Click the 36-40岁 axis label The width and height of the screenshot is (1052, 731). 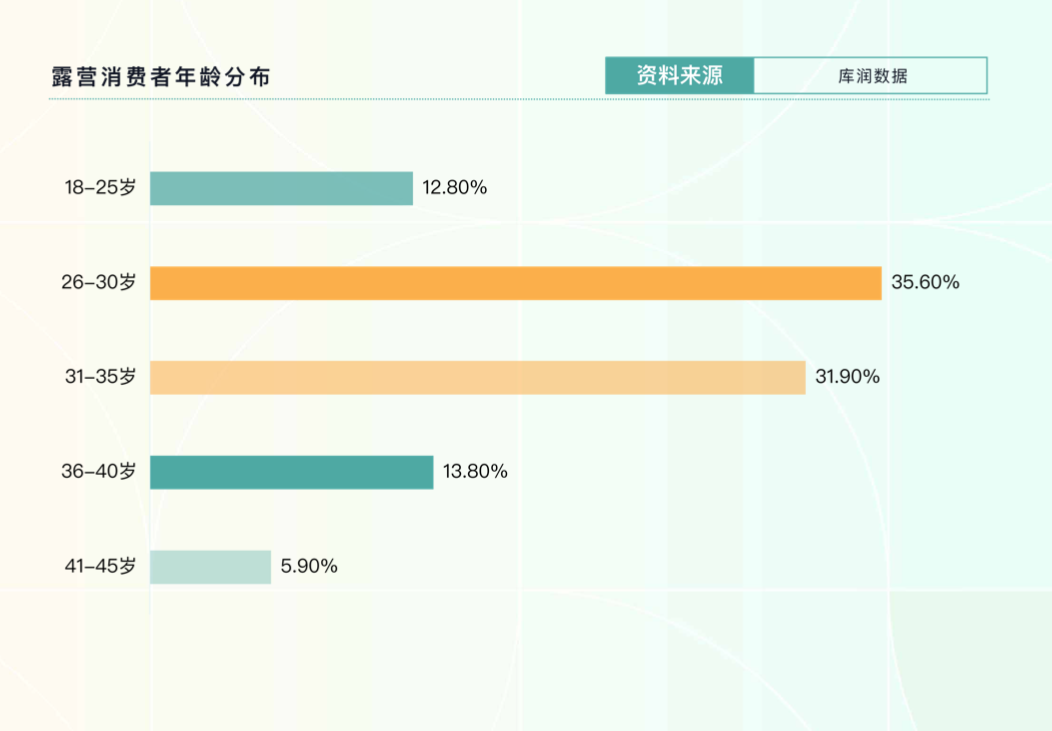tap(98, 471)
